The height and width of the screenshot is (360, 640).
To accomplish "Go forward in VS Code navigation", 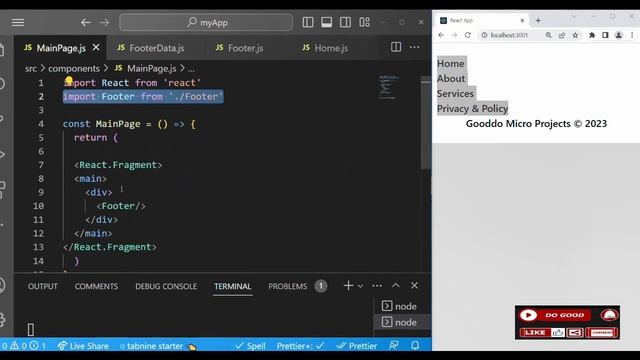I will coord(104,22).
